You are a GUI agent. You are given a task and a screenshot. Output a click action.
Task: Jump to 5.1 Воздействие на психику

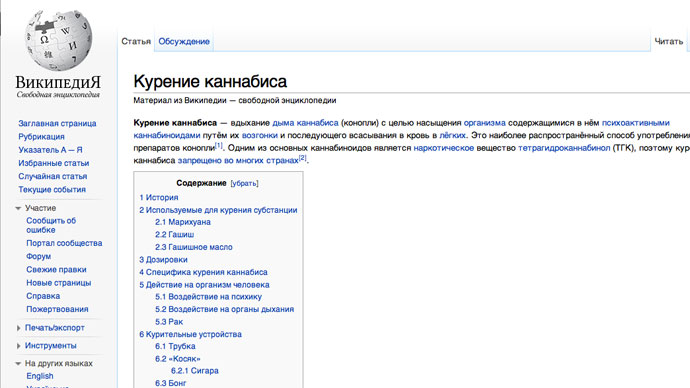[x=208, y=297]
